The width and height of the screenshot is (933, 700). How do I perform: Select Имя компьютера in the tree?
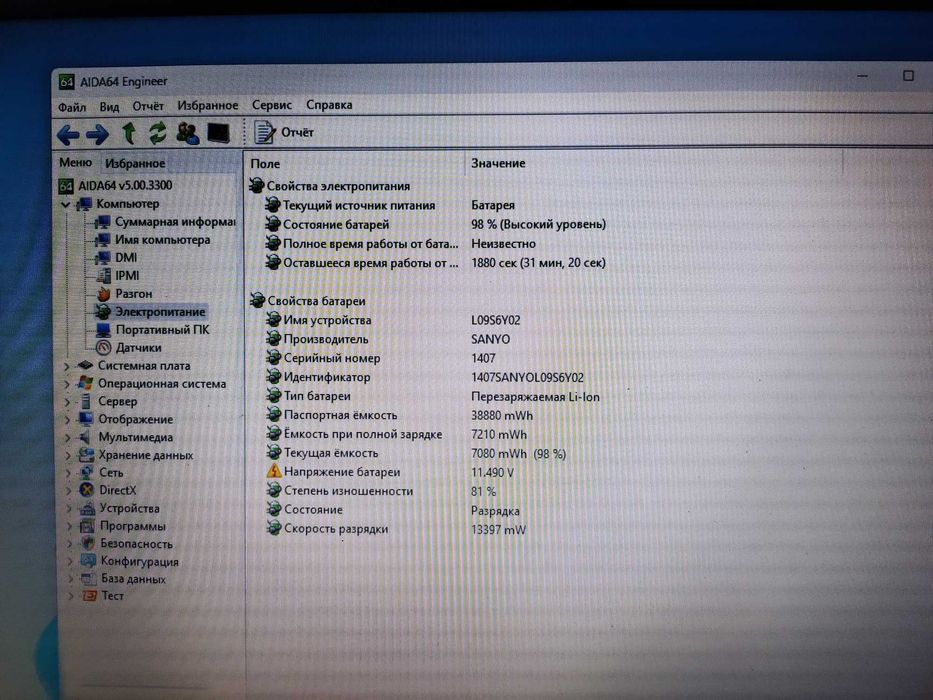tap(154, 240)
